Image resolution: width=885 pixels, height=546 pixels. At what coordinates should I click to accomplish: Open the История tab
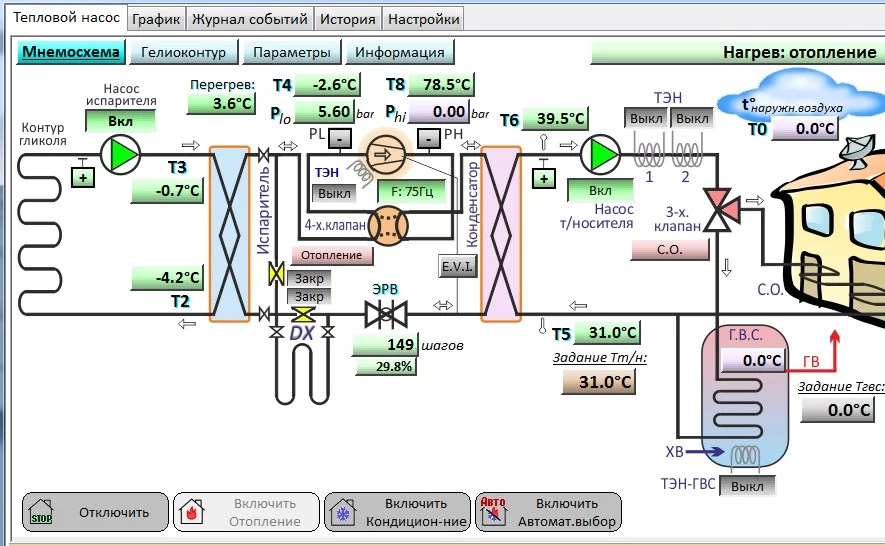click(348, 20)
